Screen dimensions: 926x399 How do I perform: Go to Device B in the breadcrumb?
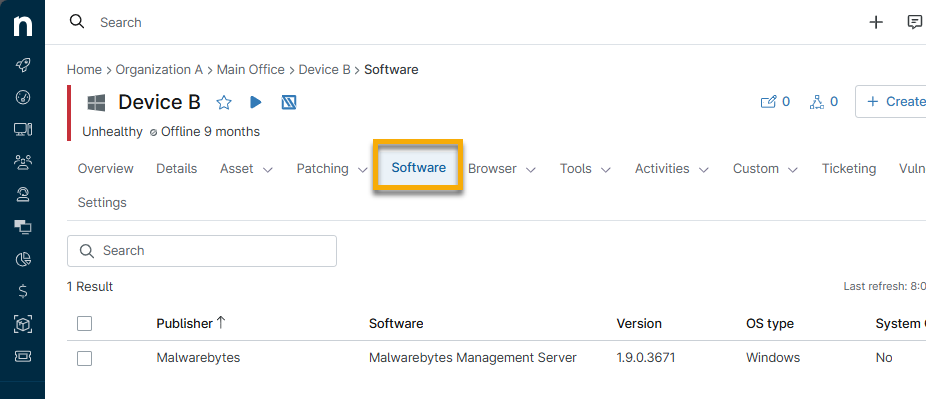[x=324, y=70]
